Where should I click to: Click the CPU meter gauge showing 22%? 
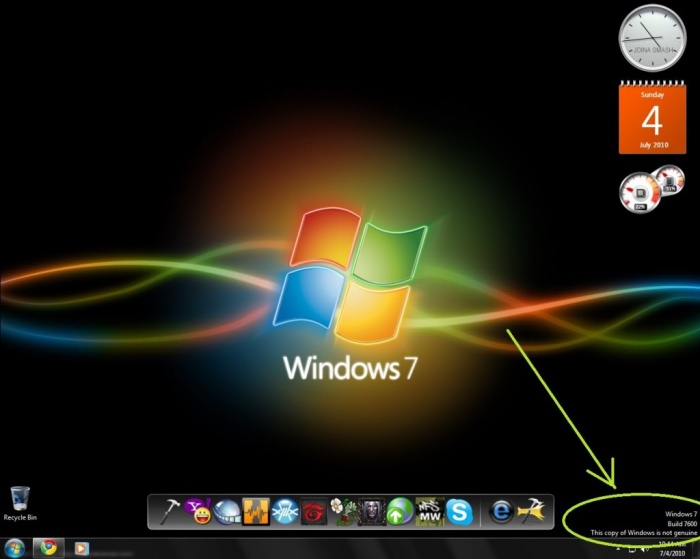[640, 192]
